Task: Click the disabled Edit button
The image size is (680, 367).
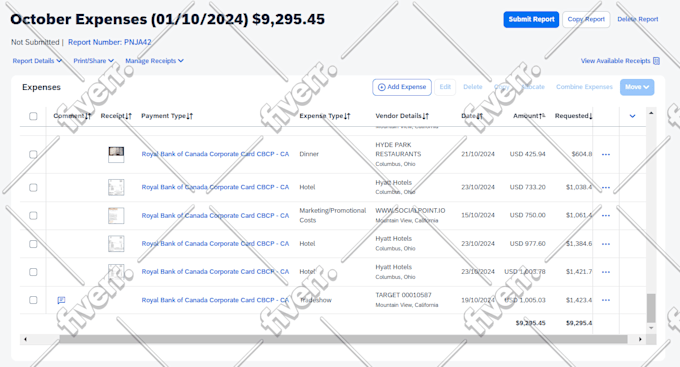Action: click(445, 87)
